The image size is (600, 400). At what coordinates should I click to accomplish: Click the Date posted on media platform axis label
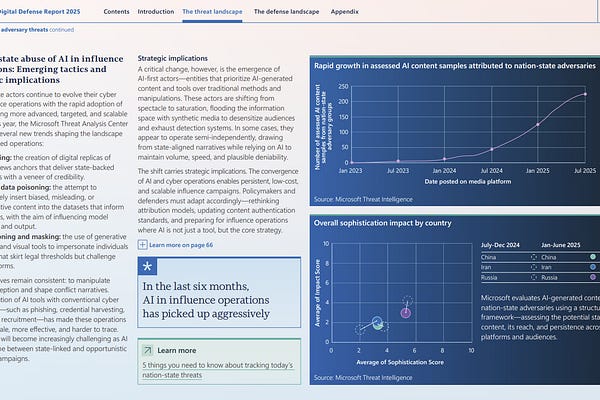pos(468,181)
